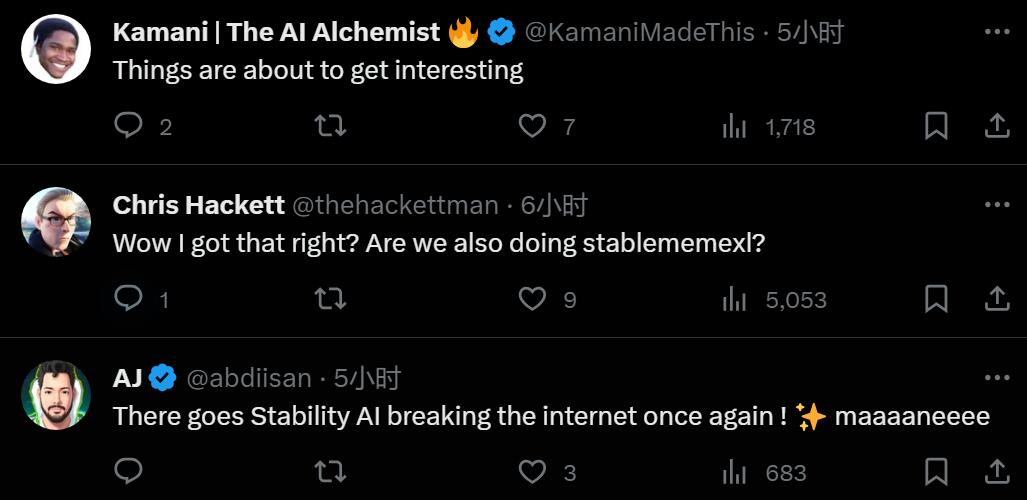Reply to Kamani's tweet

pos(128,125)
